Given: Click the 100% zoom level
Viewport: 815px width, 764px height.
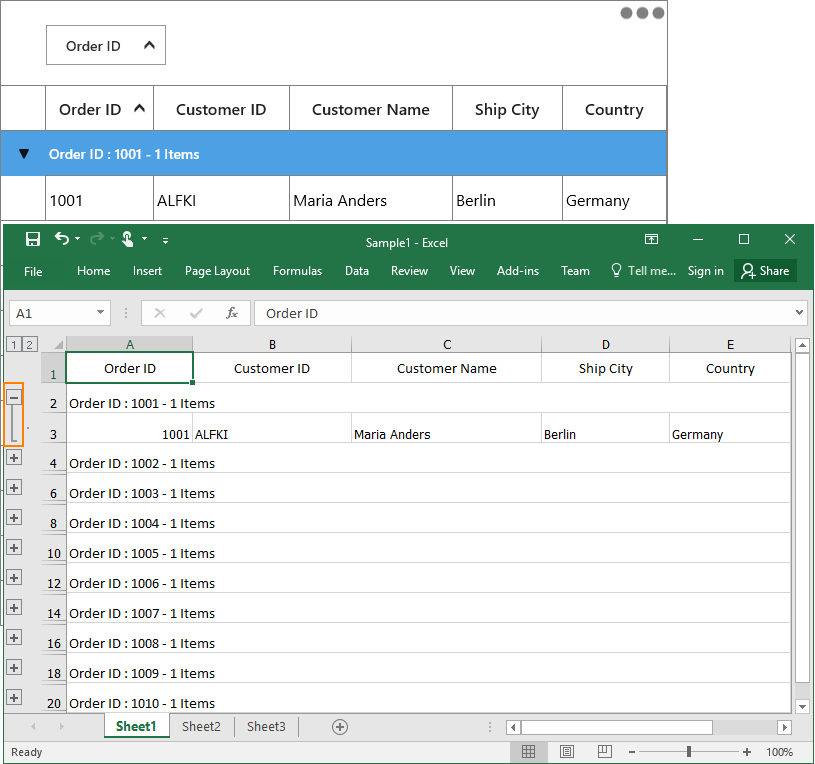Looking at the screenshot, I should pos(779,752).
